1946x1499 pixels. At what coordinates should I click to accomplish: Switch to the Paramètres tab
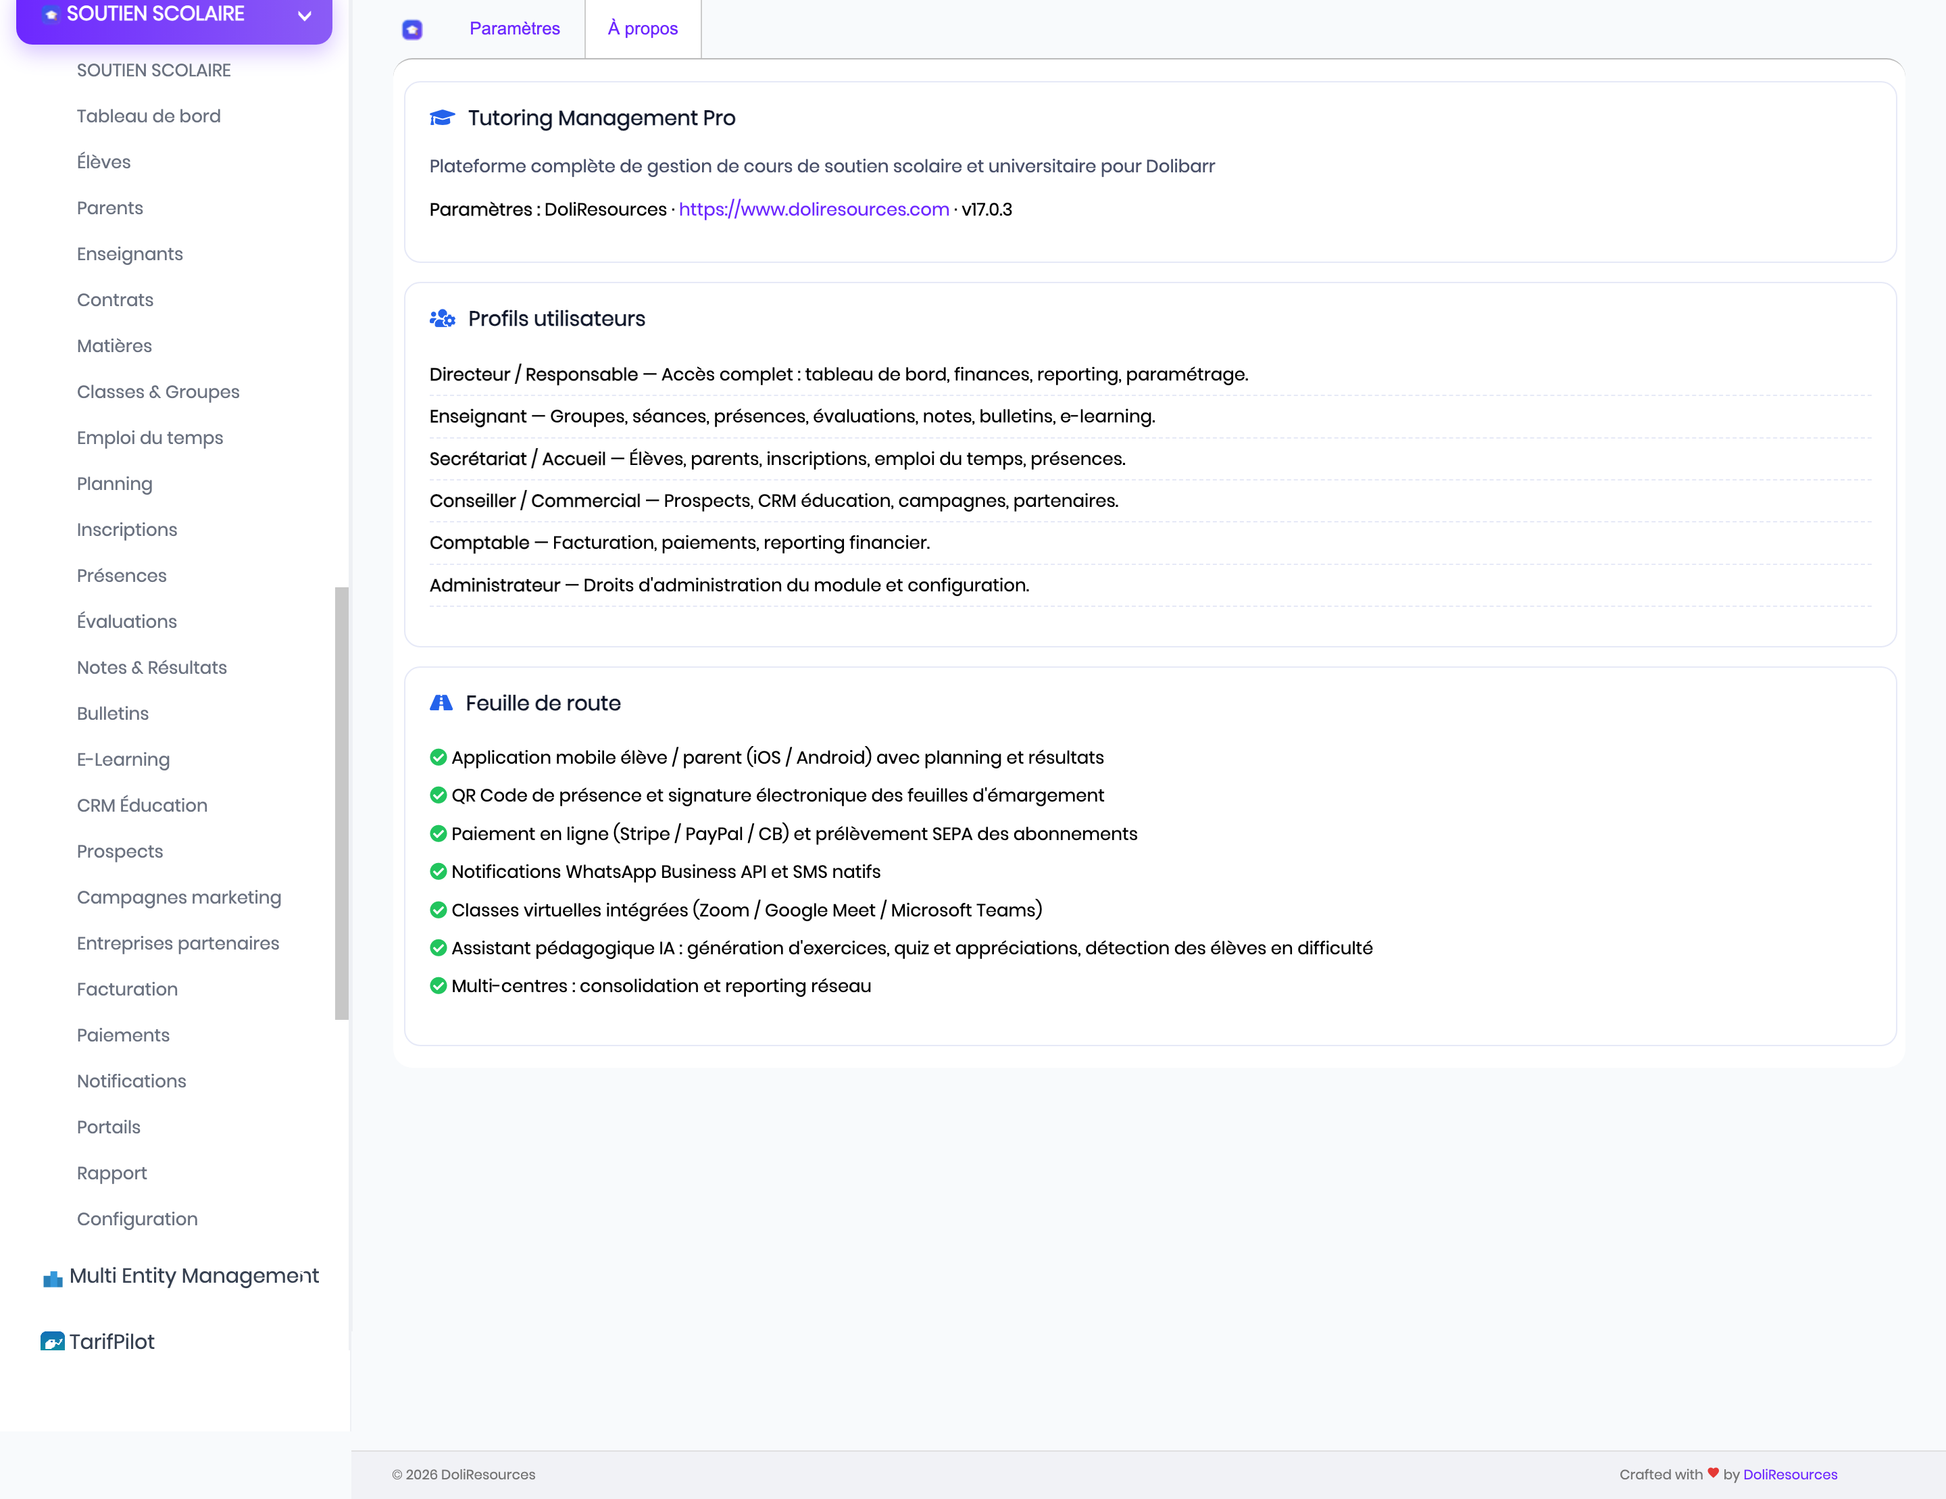pyautogui.click(x=515, y=28)
